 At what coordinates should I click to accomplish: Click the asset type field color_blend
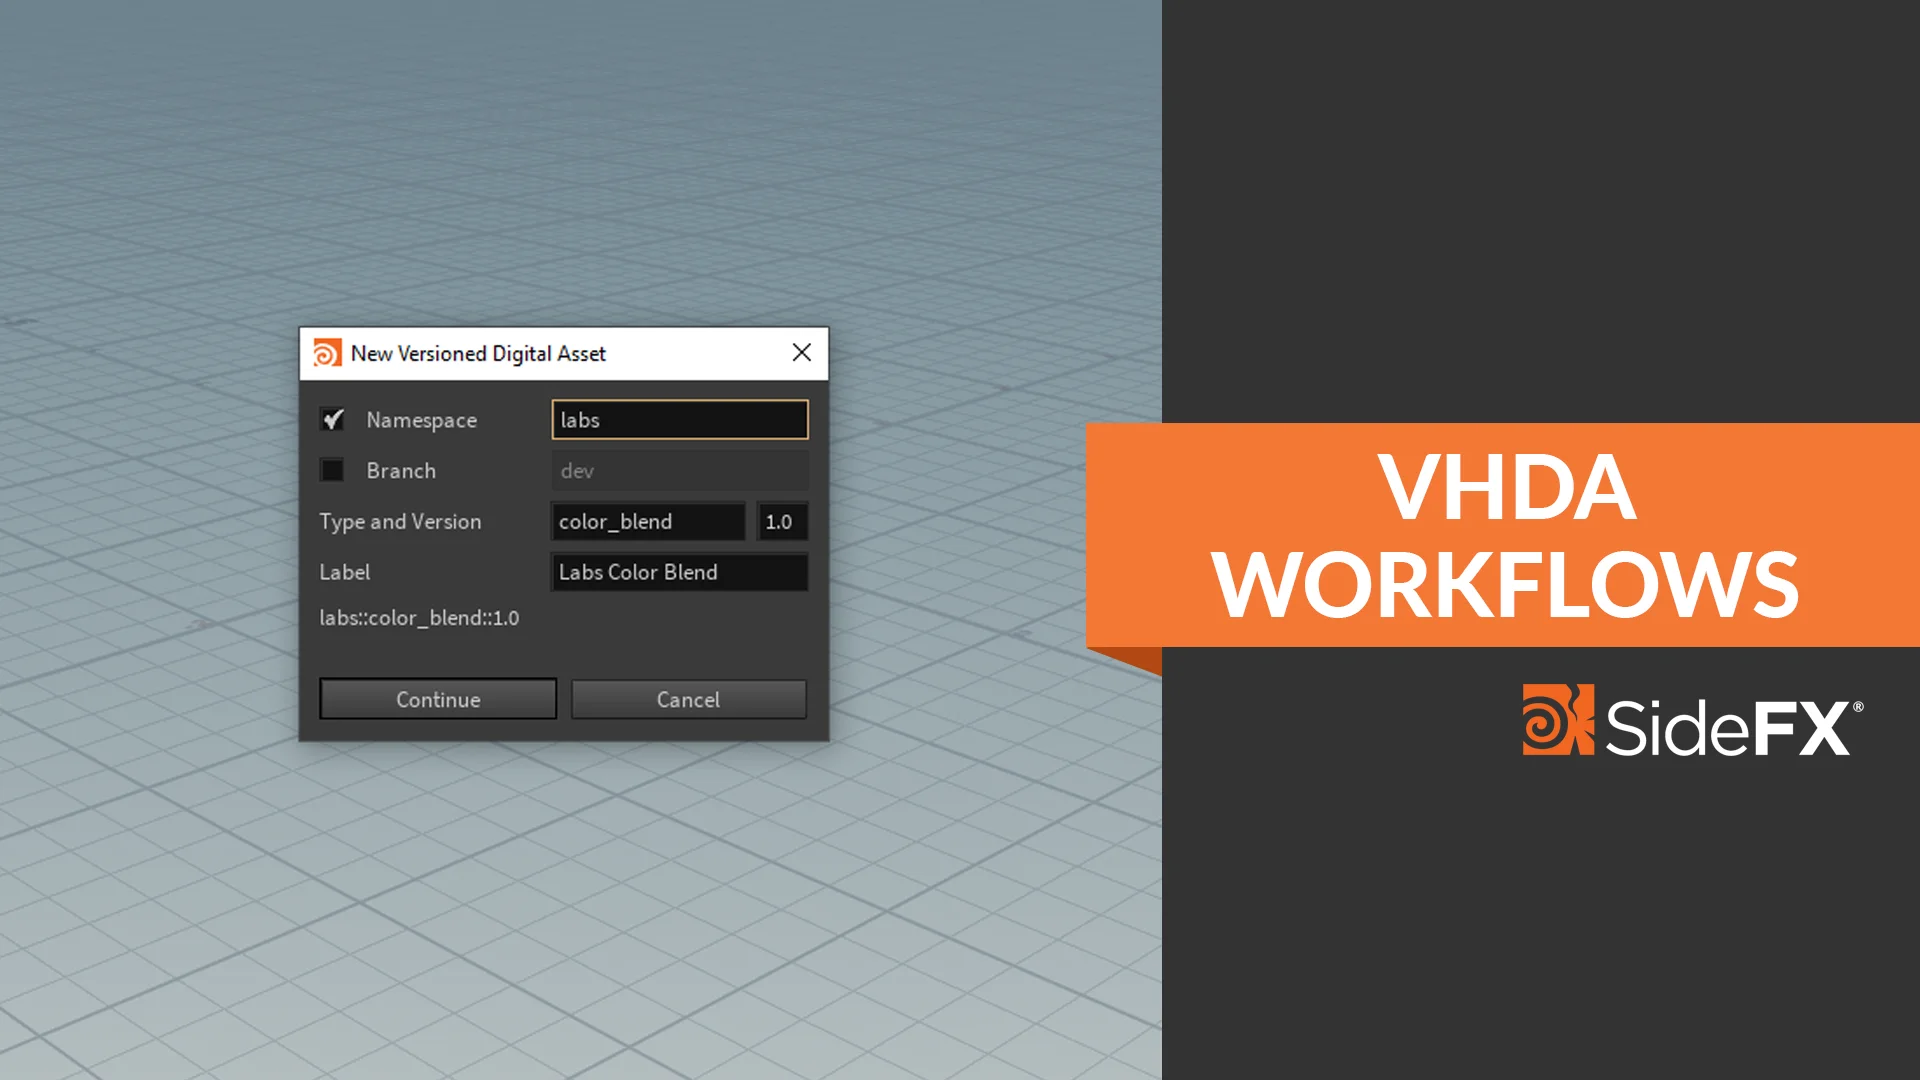click(647, 522)
